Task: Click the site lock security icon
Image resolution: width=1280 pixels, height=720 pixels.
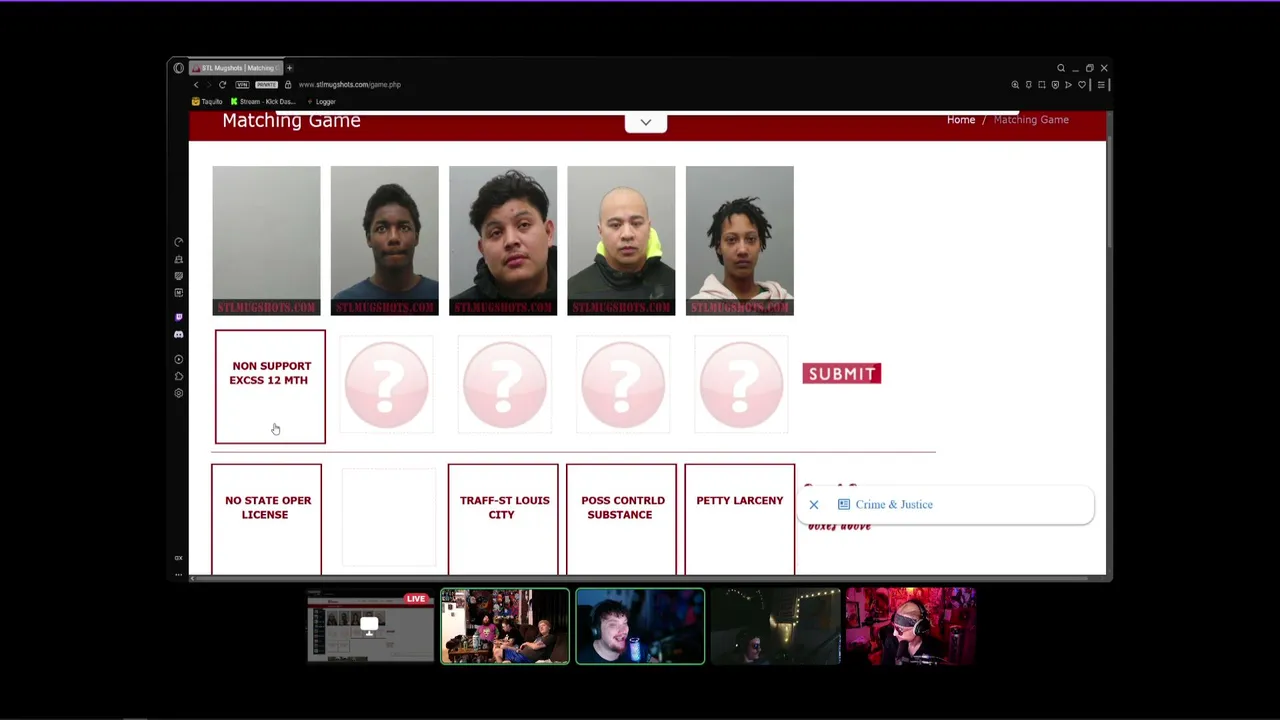Action: 288,85
